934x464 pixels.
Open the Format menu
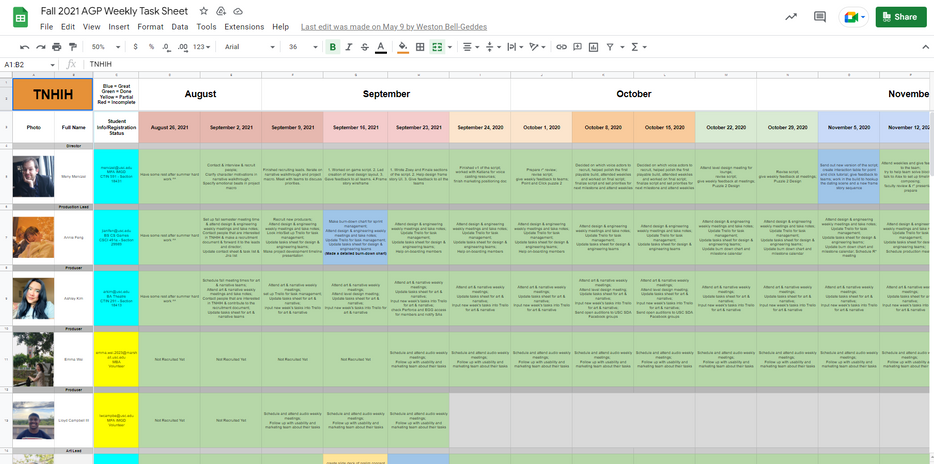pyautogui.click(x=150, y=27)
